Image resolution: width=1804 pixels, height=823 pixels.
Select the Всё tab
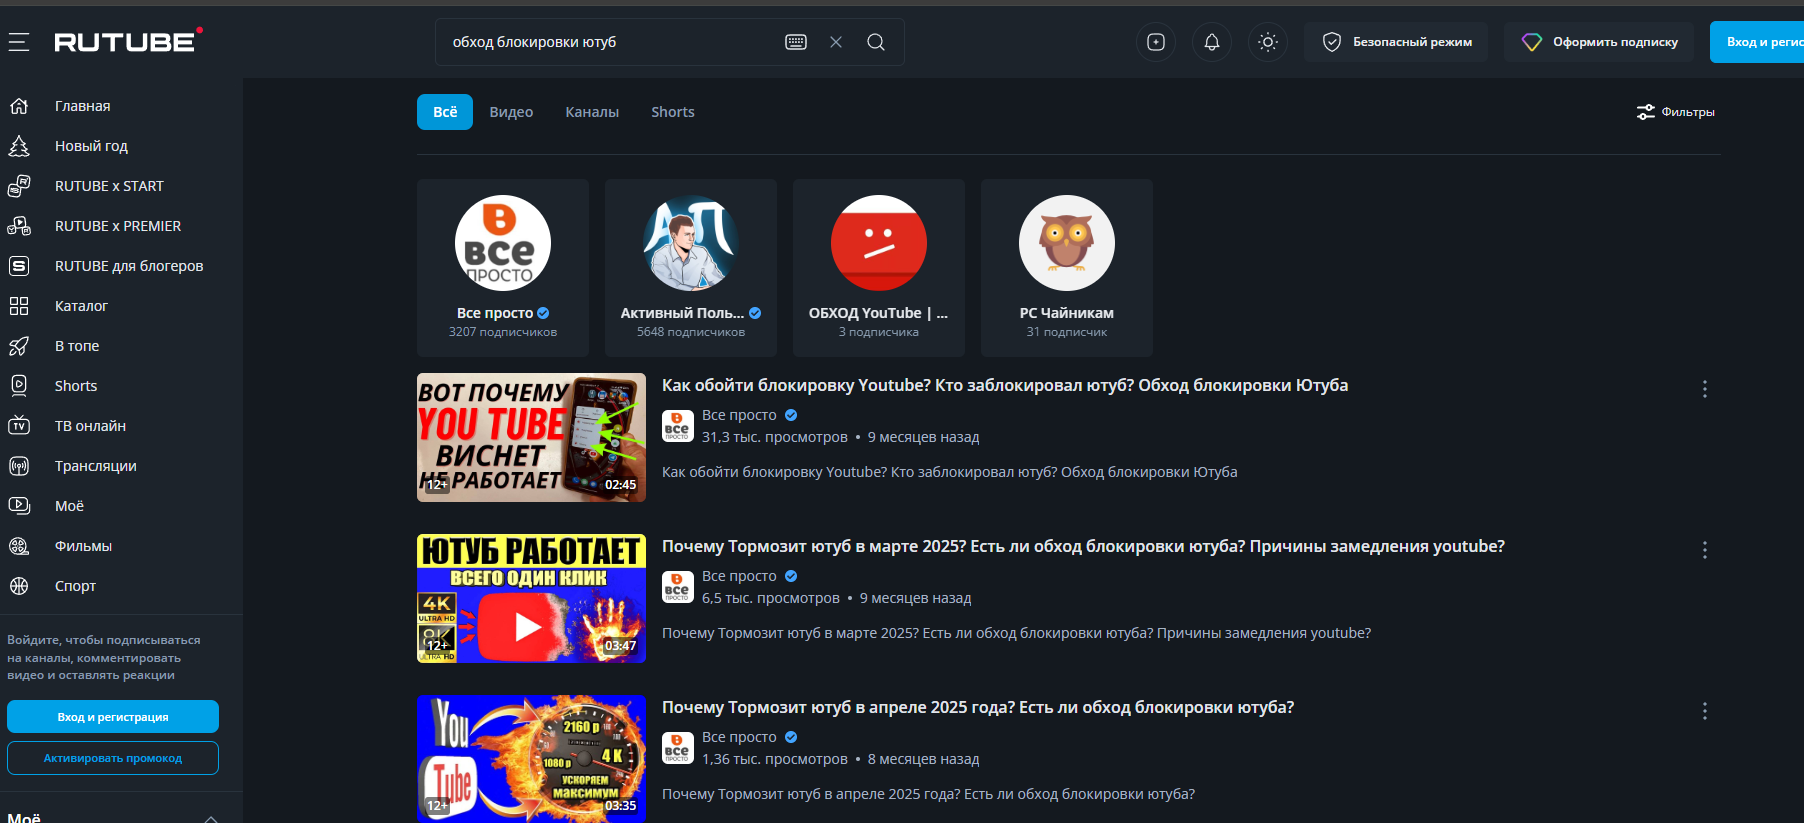445,112
